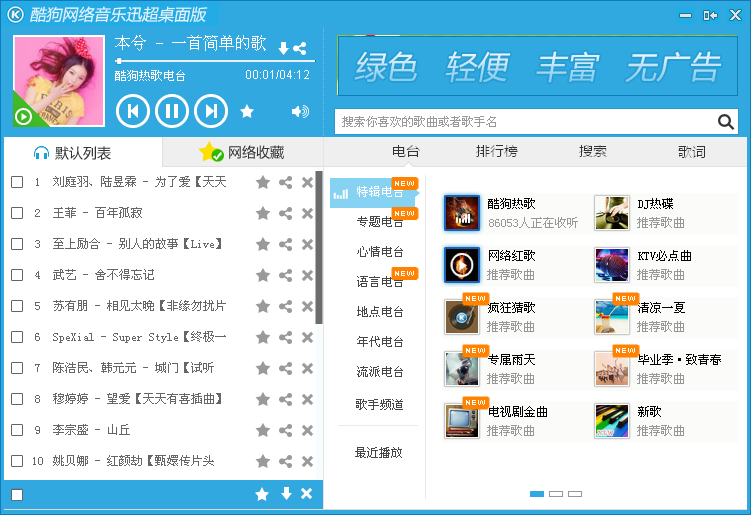This screenshot has width=751, height=515.
Task: Select the 地点电台 category
Action: (380, 312)
